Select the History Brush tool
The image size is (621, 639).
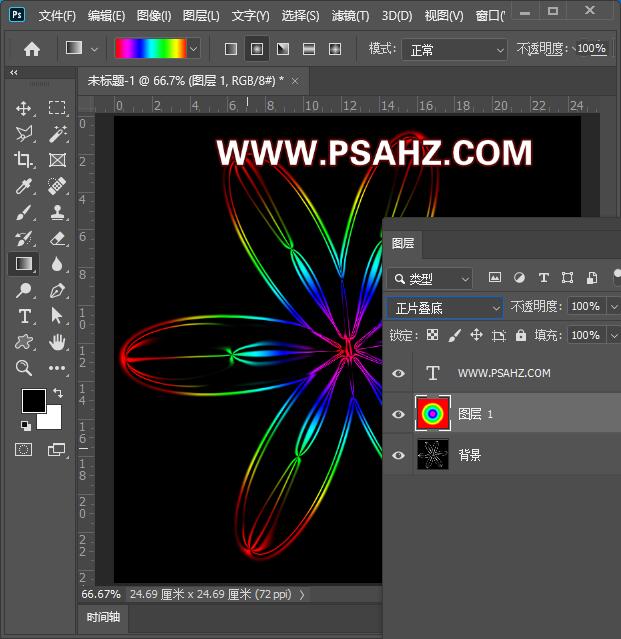tap(24, 238)
